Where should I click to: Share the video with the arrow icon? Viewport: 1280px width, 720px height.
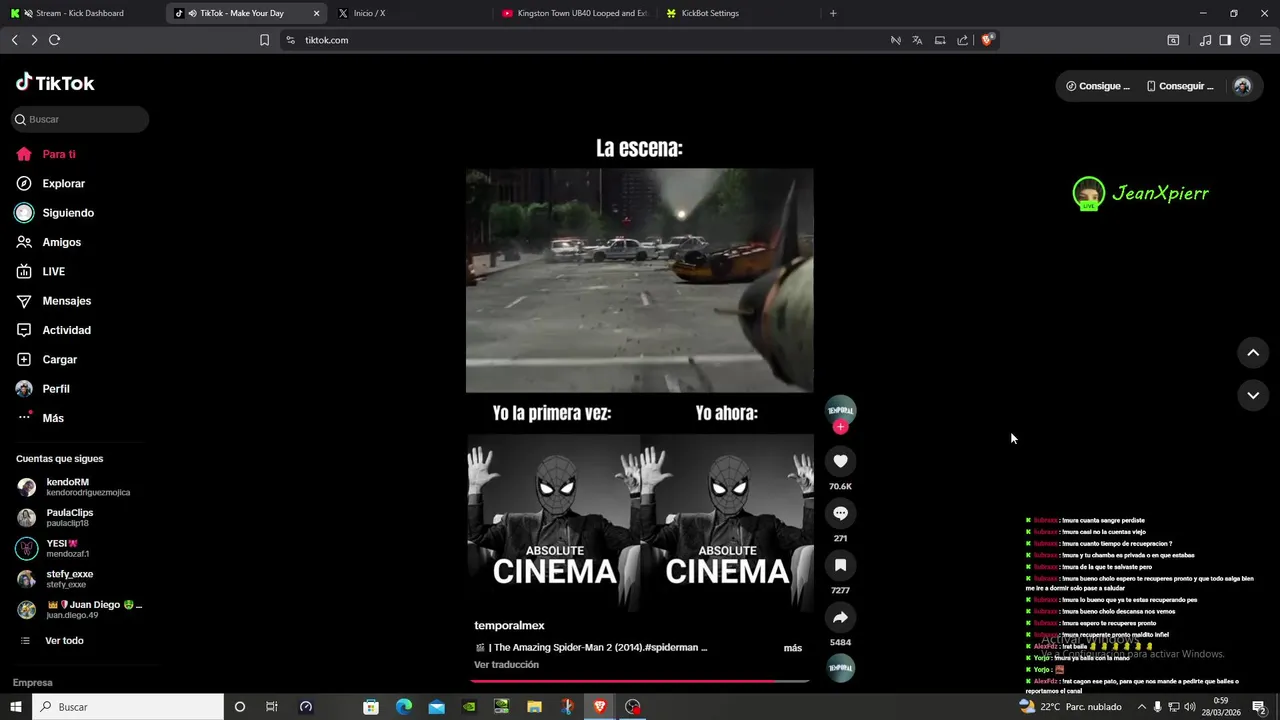tap(840, 617)
